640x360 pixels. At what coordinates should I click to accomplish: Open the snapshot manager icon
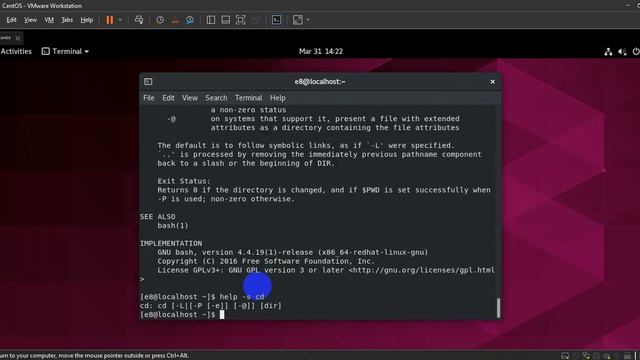click(190, 20)
